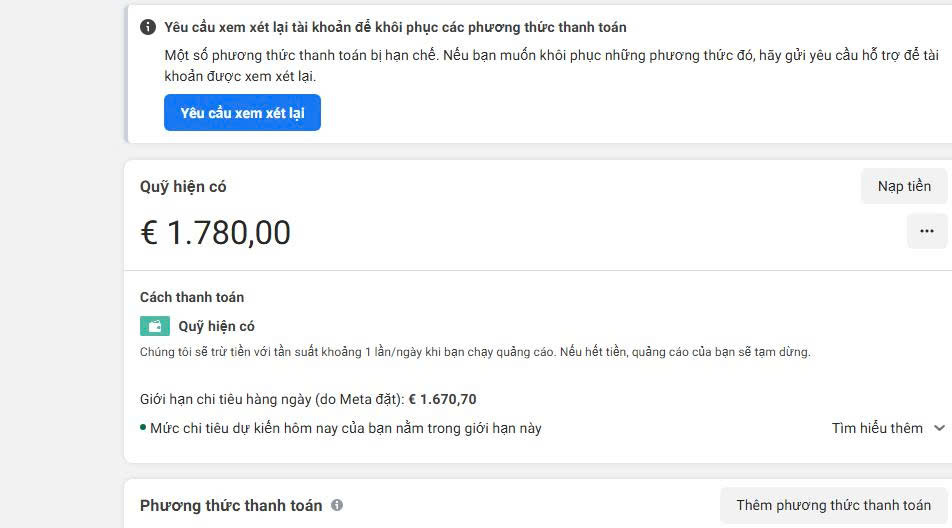Click the Phương thức thanh toán section heading

tap(231, 505)
